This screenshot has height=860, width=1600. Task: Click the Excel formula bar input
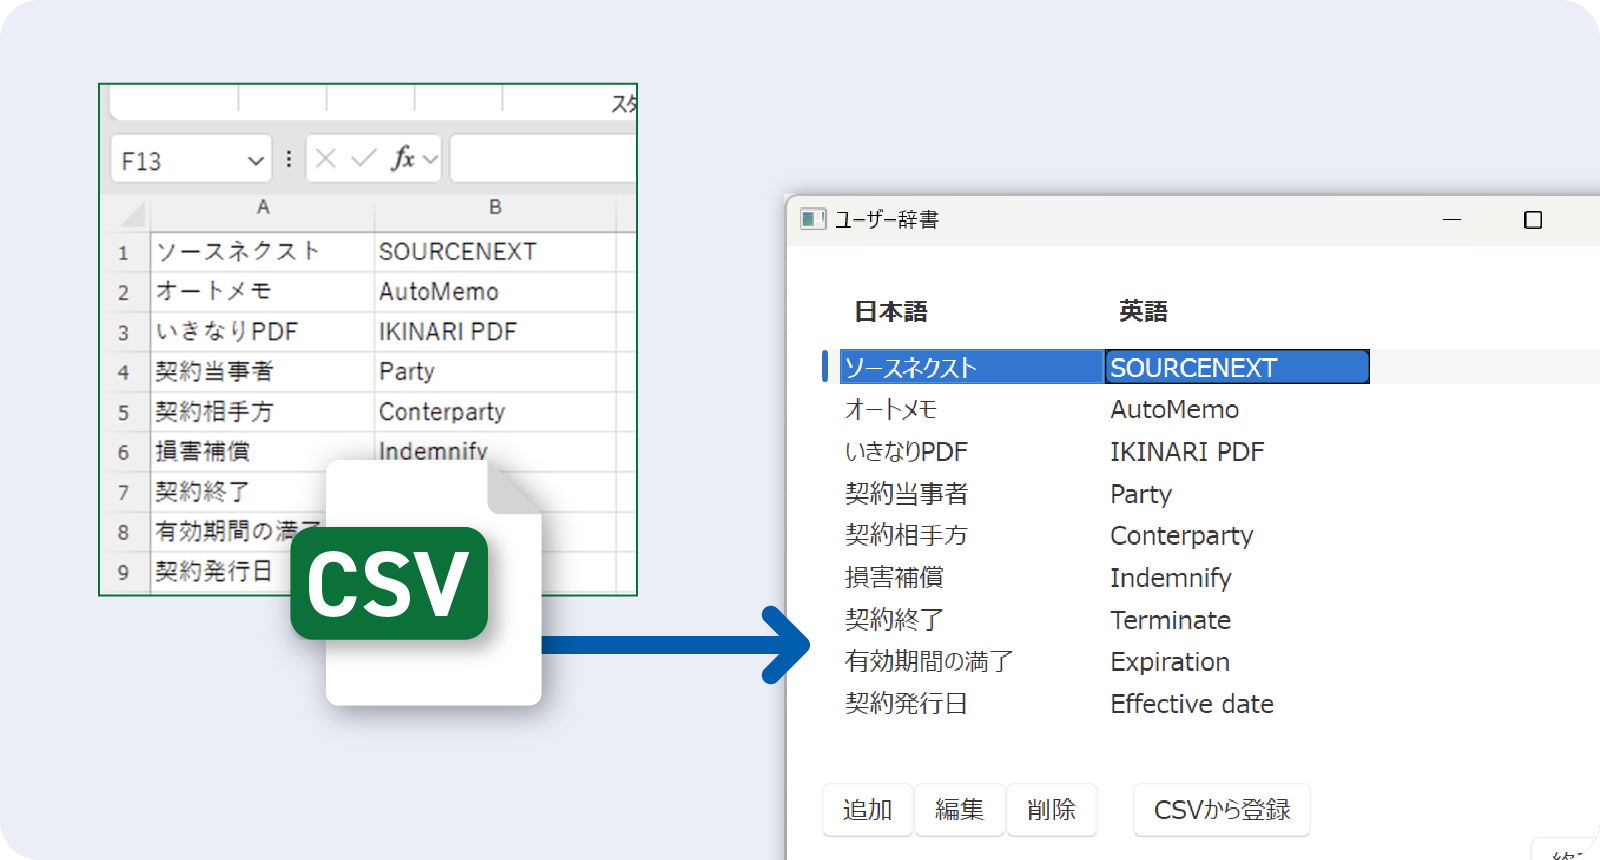coord(544,159)
